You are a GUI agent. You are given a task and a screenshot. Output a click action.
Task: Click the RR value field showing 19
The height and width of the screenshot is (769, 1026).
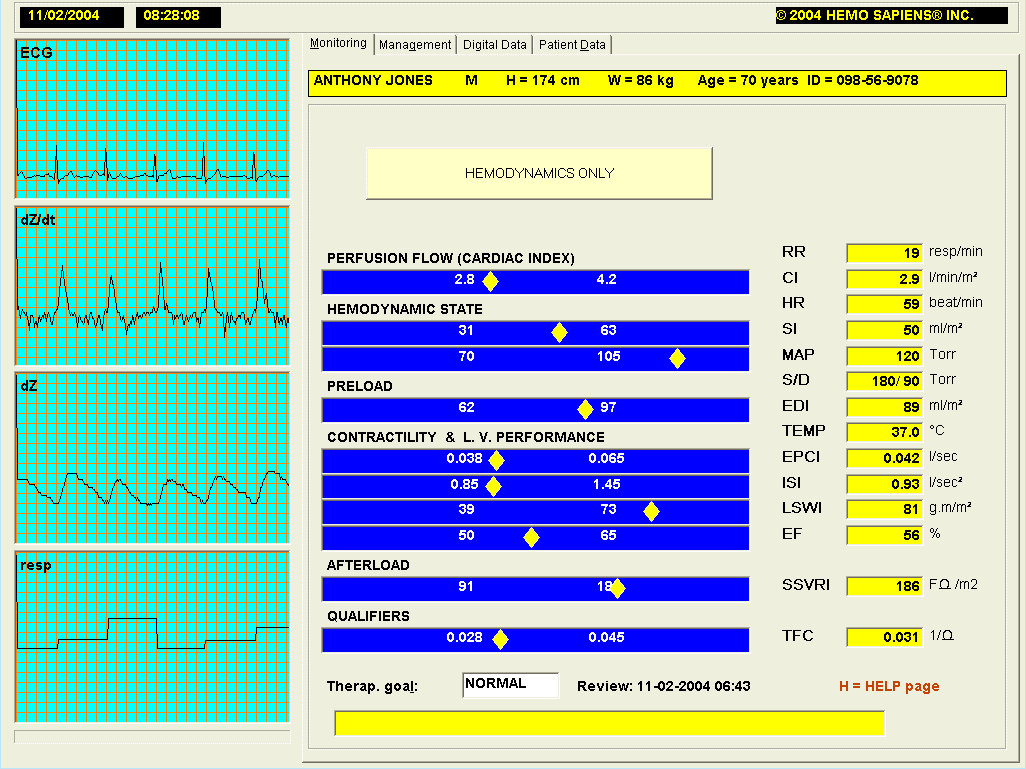coord(884,253)
